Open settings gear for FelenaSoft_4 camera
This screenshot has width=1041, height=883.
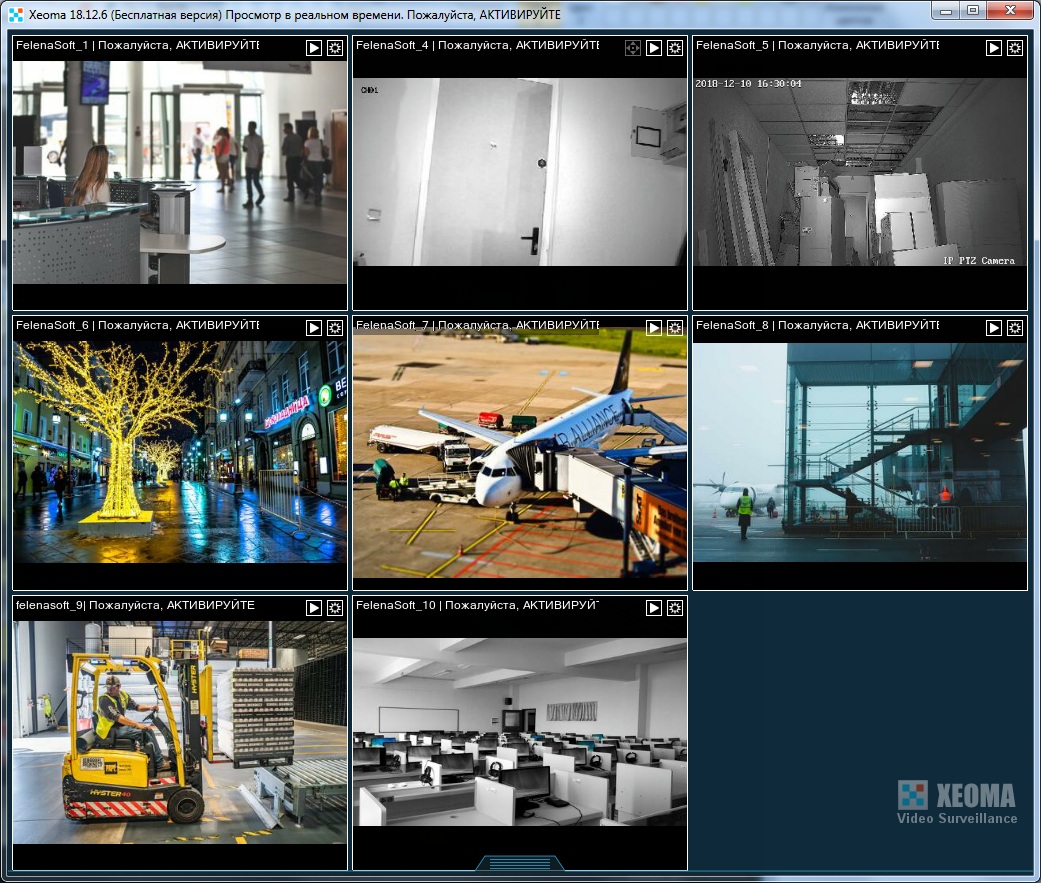tap(675, 48)
